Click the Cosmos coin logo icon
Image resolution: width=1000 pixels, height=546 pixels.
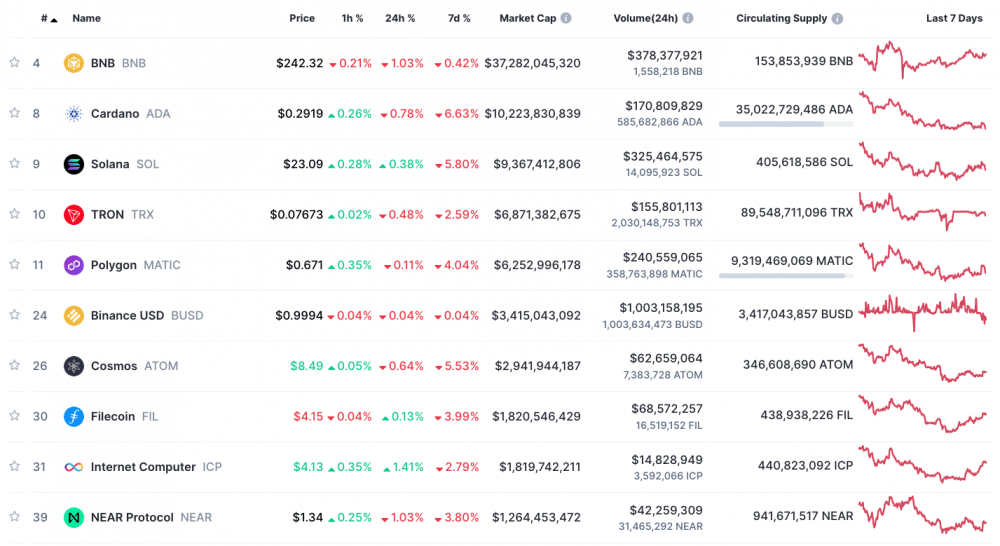tap(73, 366)
